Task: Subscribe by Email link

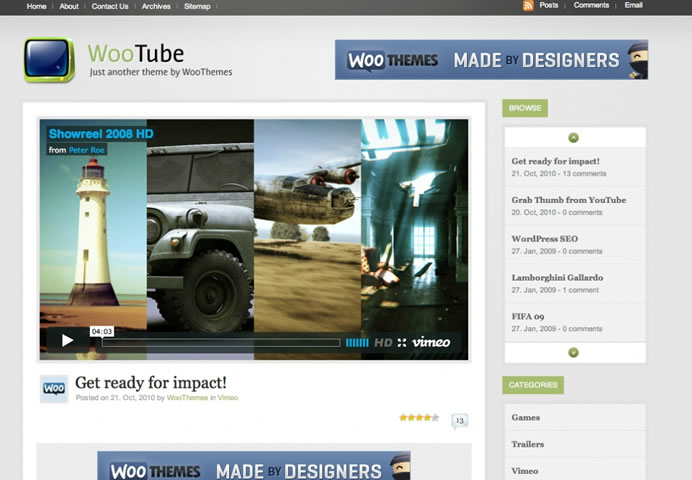Action: click(x=633, y=5)
